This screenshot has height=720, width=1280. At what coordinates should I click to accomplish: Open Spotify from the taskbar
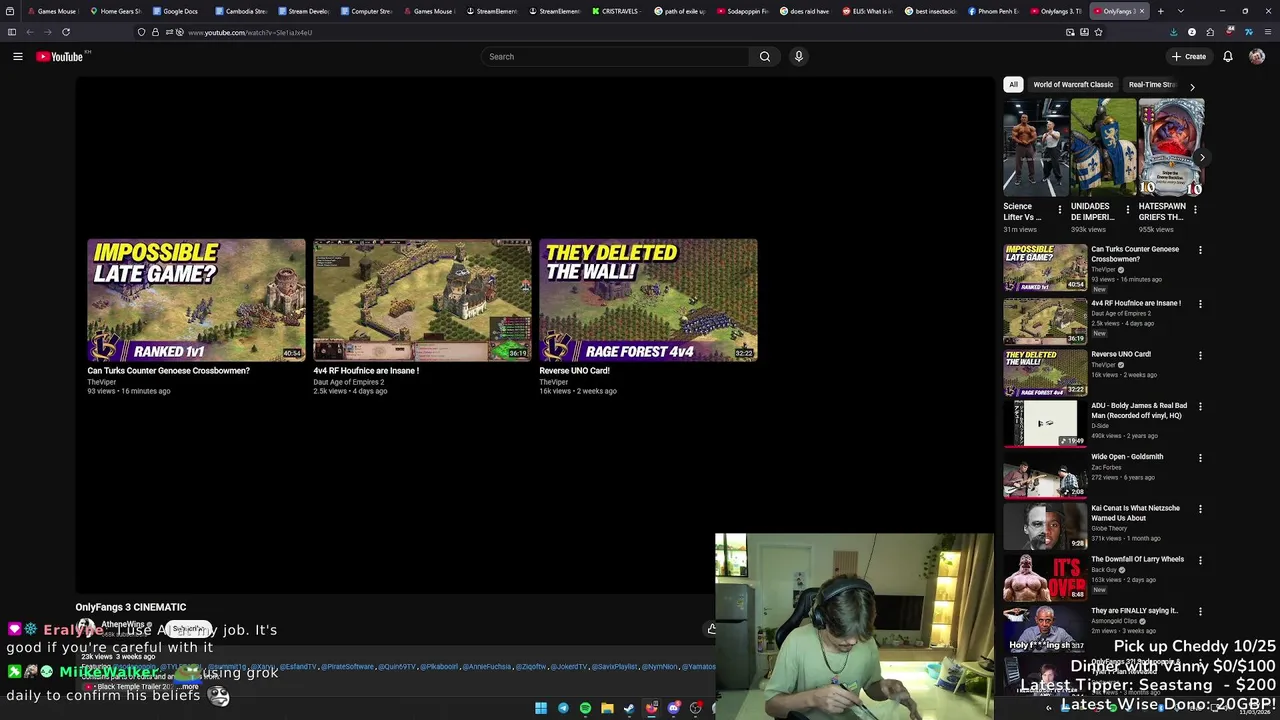585,708
